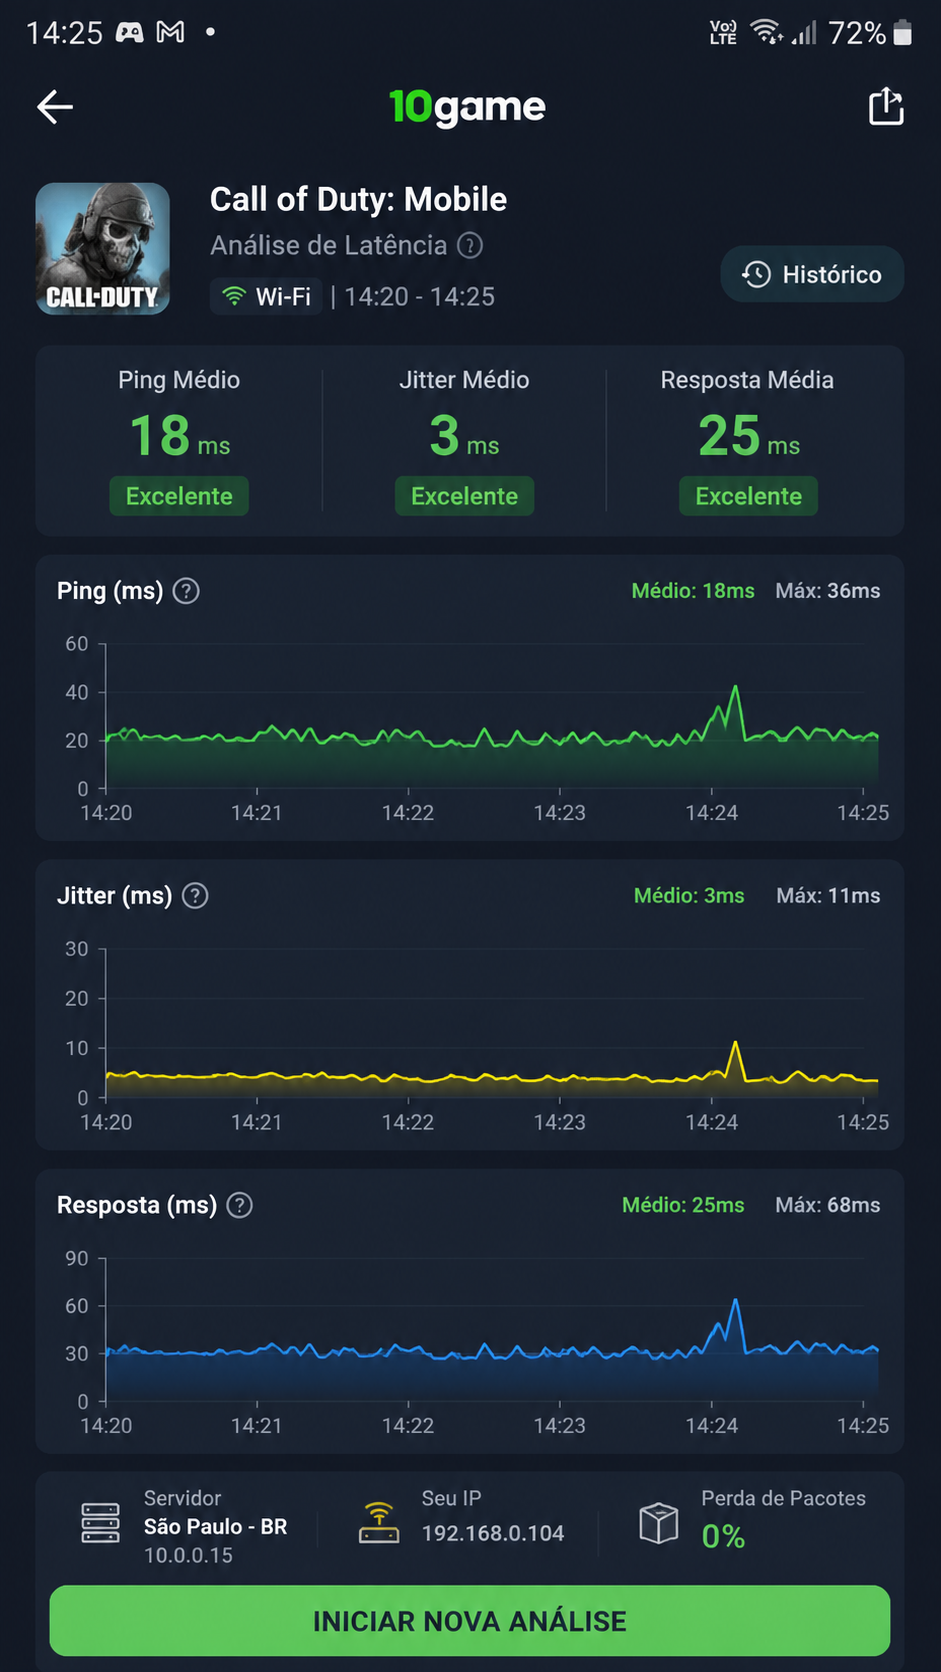Tap the package box icon
The width and height of the screenshot is (941, 1672).
coord(659,1524)
